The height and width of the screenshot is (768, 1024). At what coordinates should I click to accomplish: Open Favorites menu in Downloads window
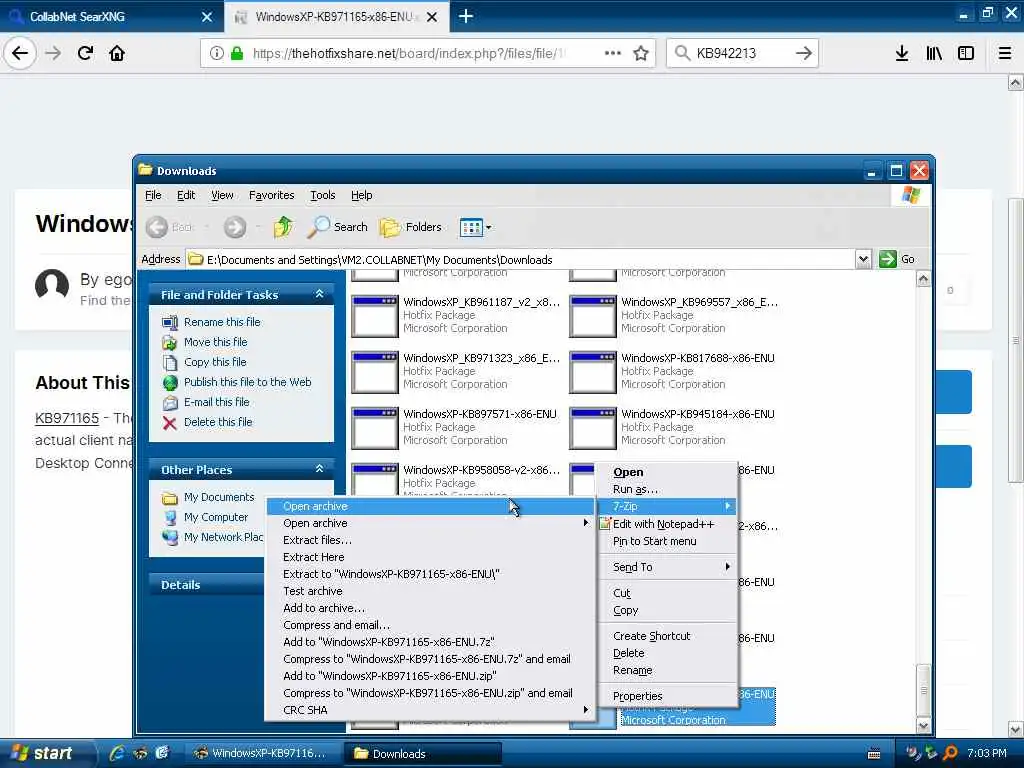[272, 195]
